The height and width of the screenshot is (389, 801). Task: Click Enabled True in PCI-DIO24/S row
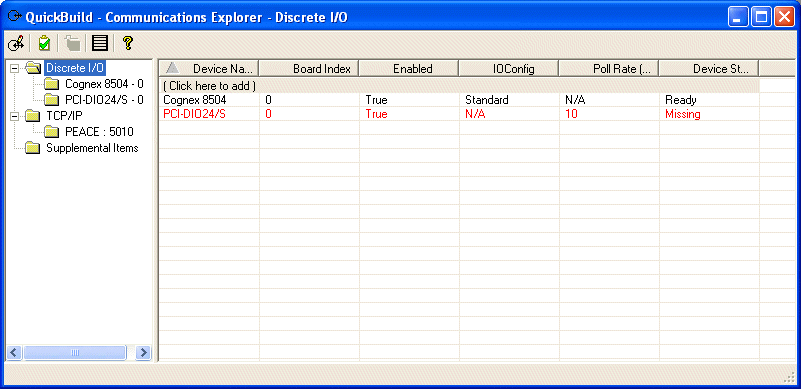tap(409, 114)
